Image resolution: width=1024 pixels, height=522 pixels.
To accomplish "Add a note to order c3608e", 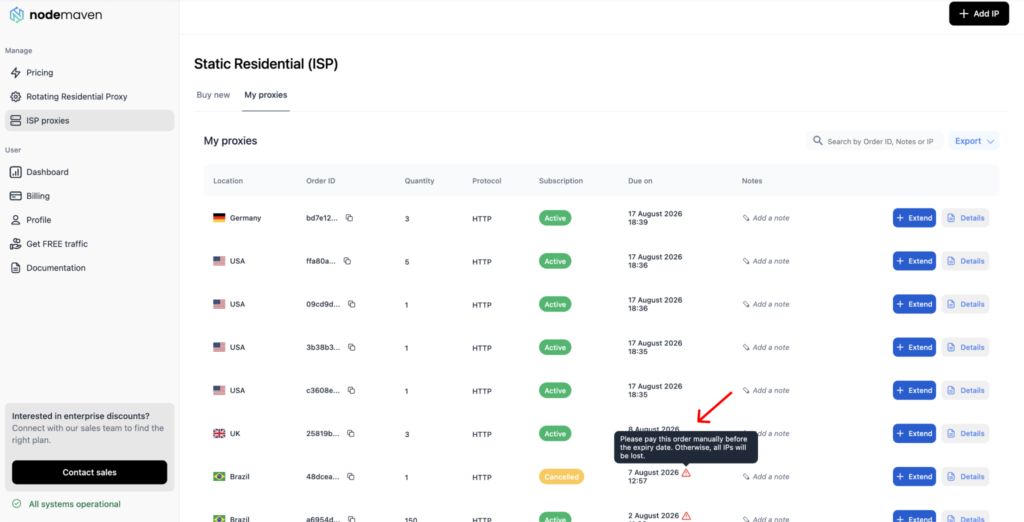I will point(766,391).
